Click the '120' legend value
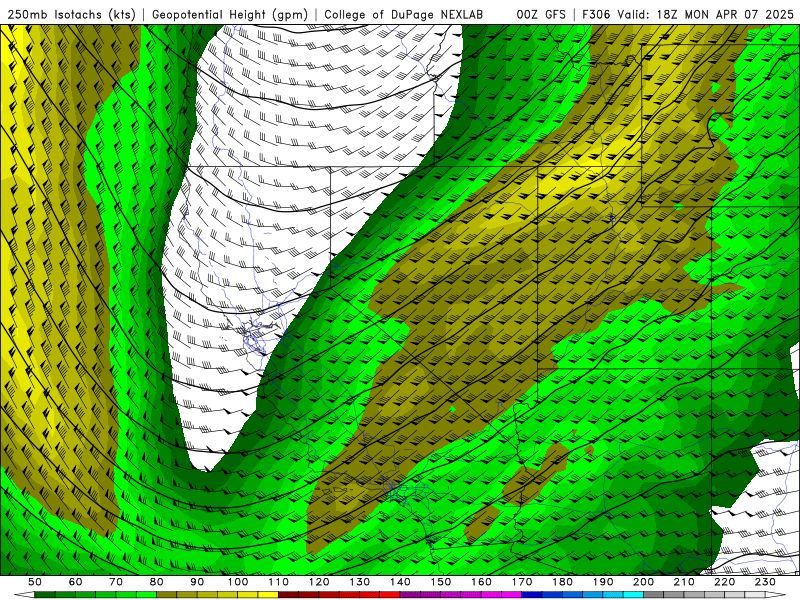800x600 pixels. point(319,582)
